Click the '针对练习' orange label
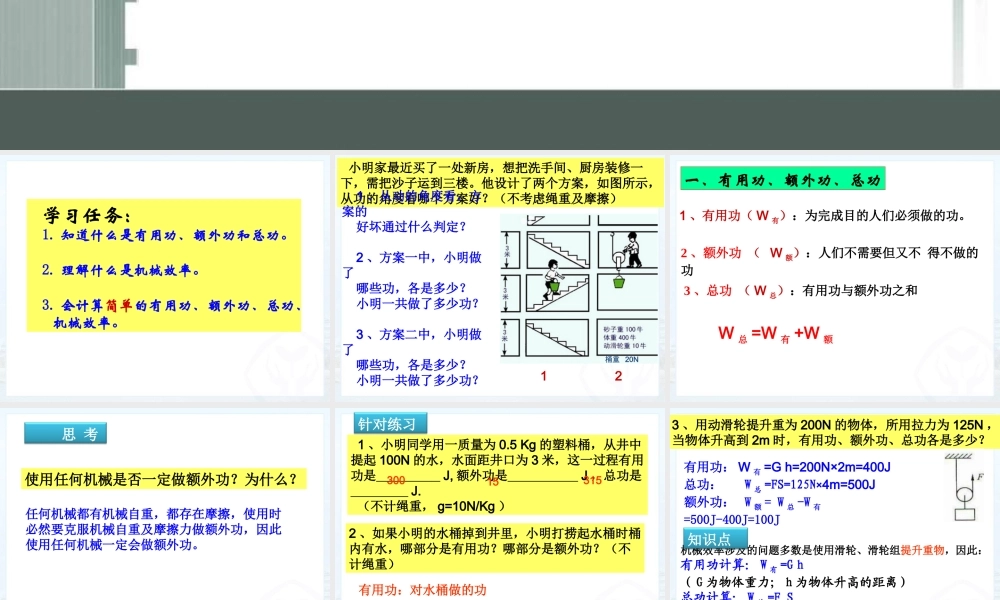 pos(389,423)
